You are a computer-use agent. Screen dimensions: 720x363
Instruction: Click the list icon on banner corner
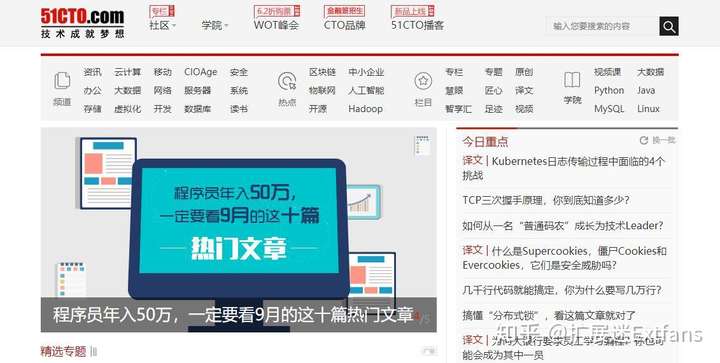[422, 145]
